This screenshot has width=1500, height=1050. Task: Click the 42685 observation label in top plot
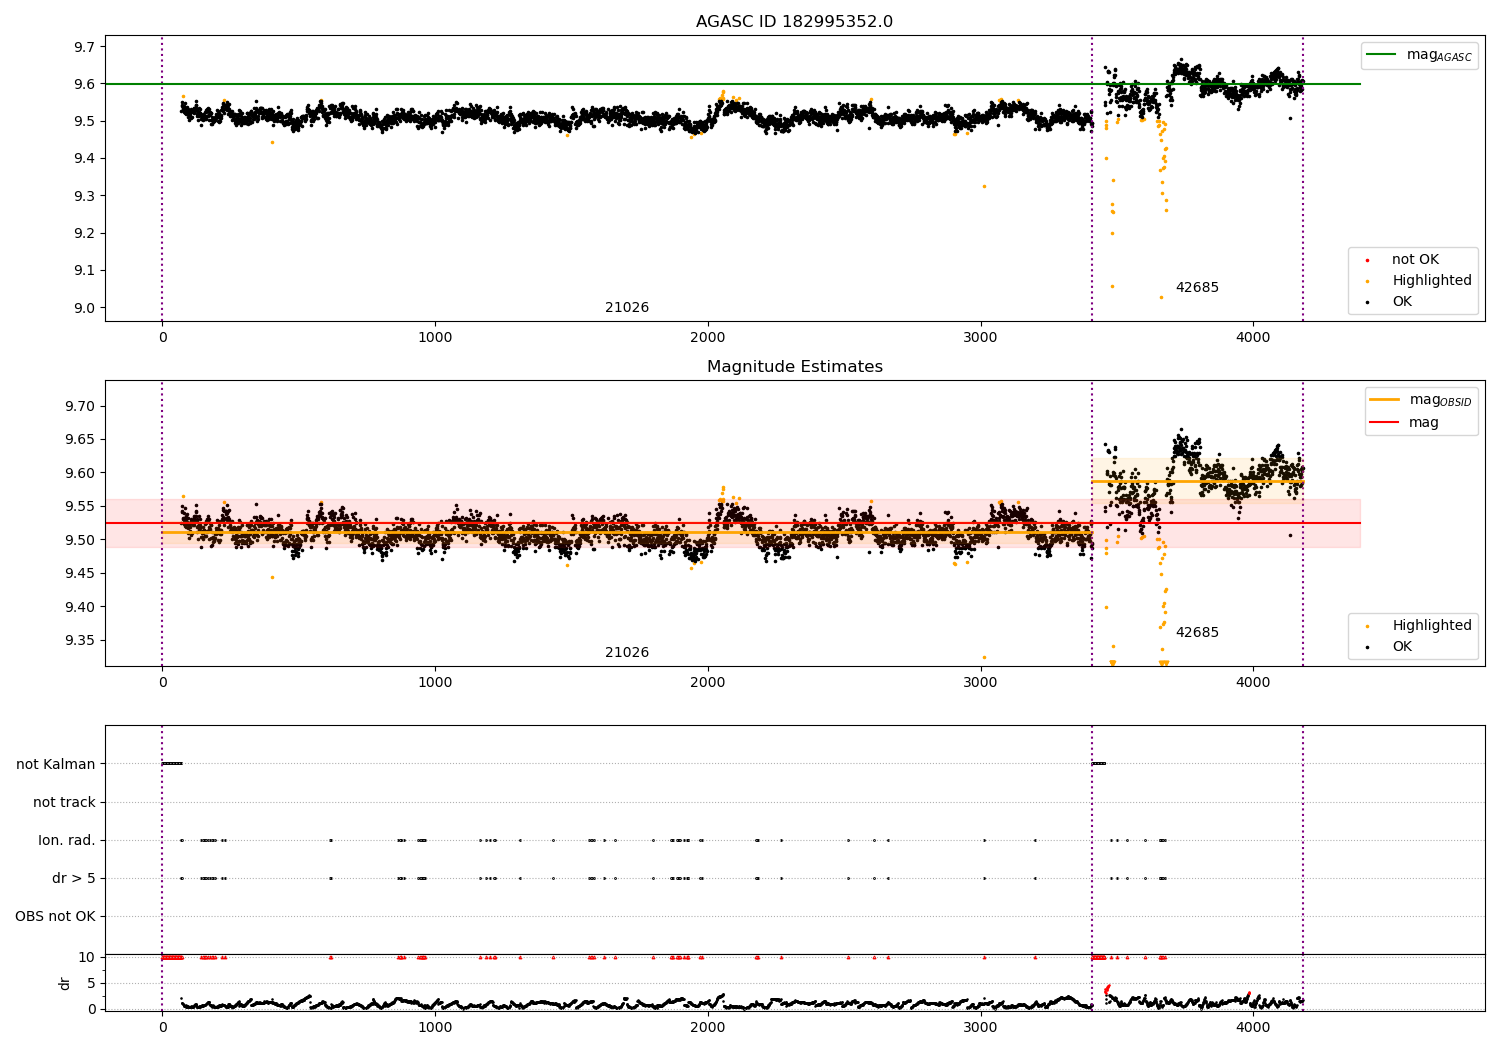pos(1197,288)
